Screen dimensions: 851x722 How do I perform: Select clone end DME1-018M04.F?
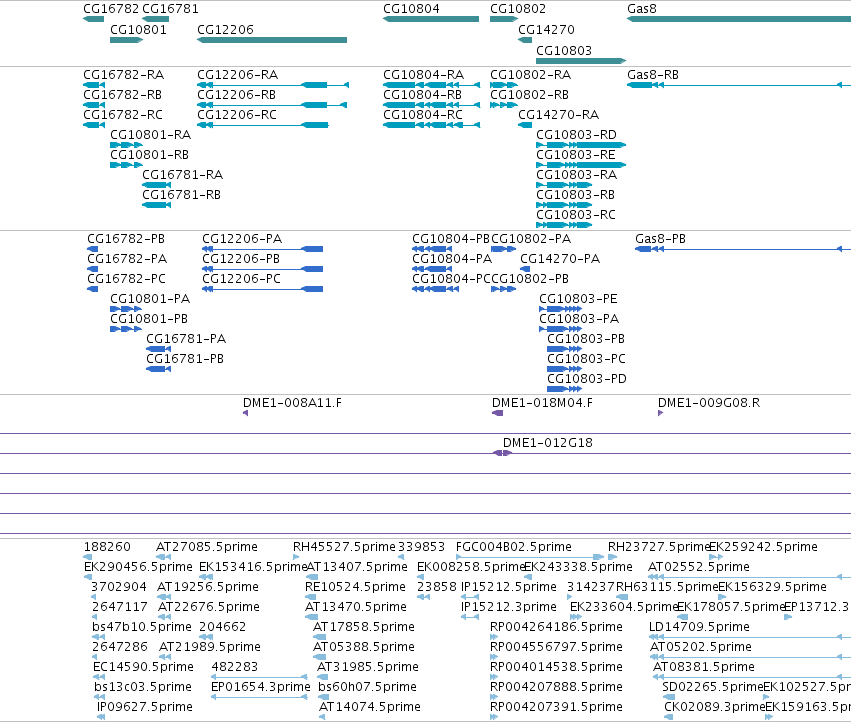tap(497, 413)
